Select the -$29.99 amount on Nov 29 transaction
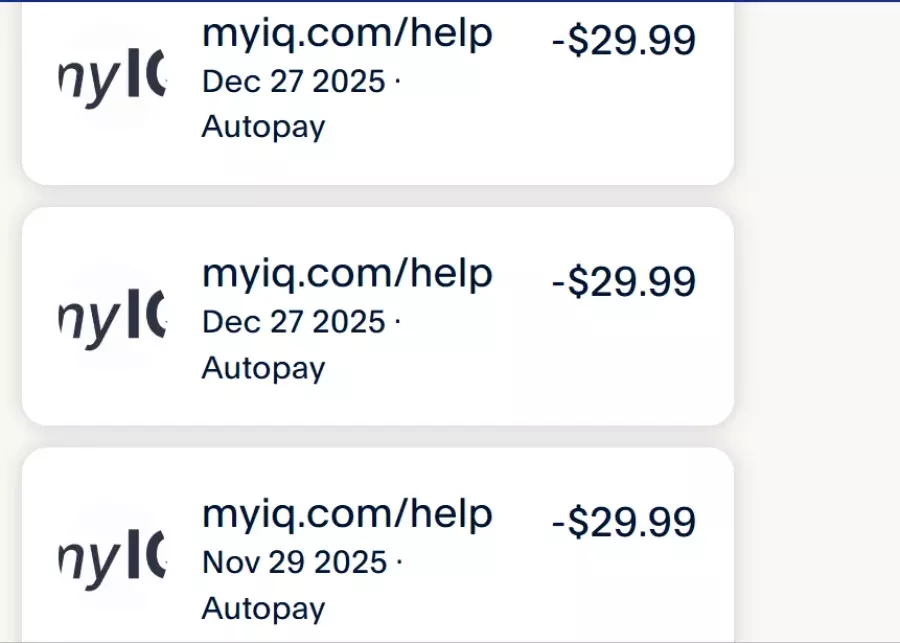The image size is (900, 643). point(623,523)
